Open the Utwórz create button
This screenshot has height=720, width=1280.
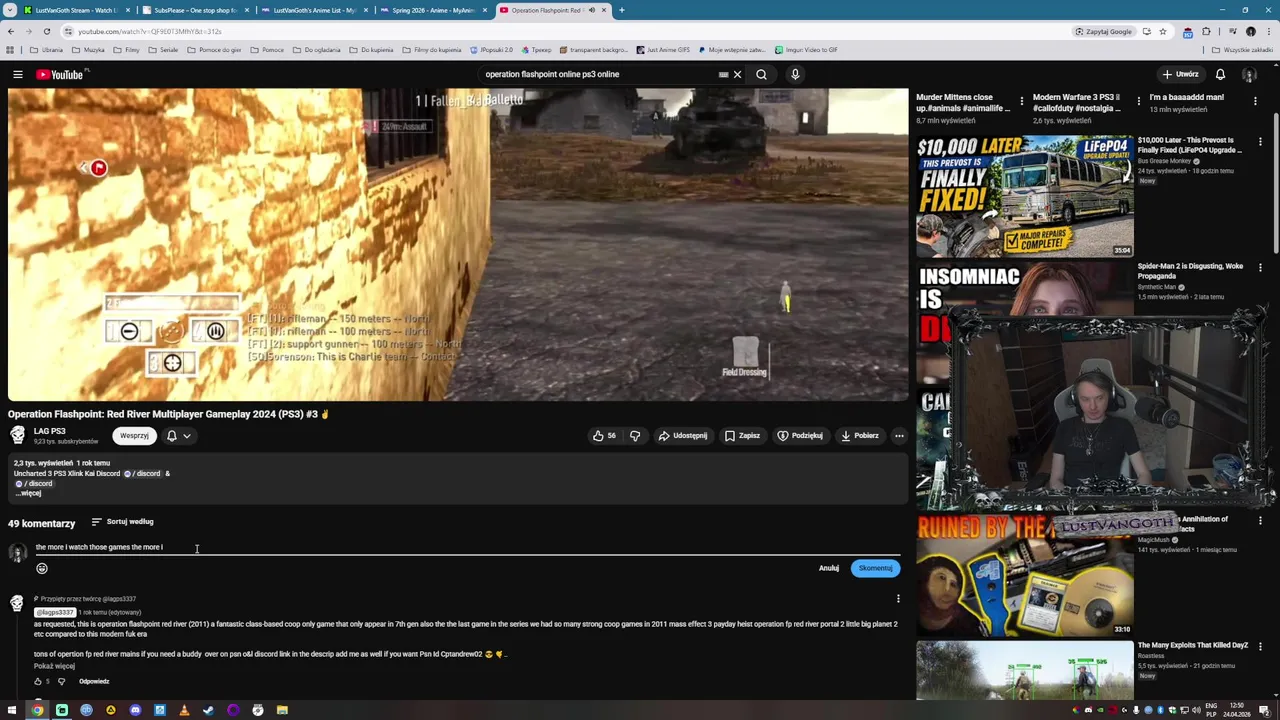[x=1180, y=74]
